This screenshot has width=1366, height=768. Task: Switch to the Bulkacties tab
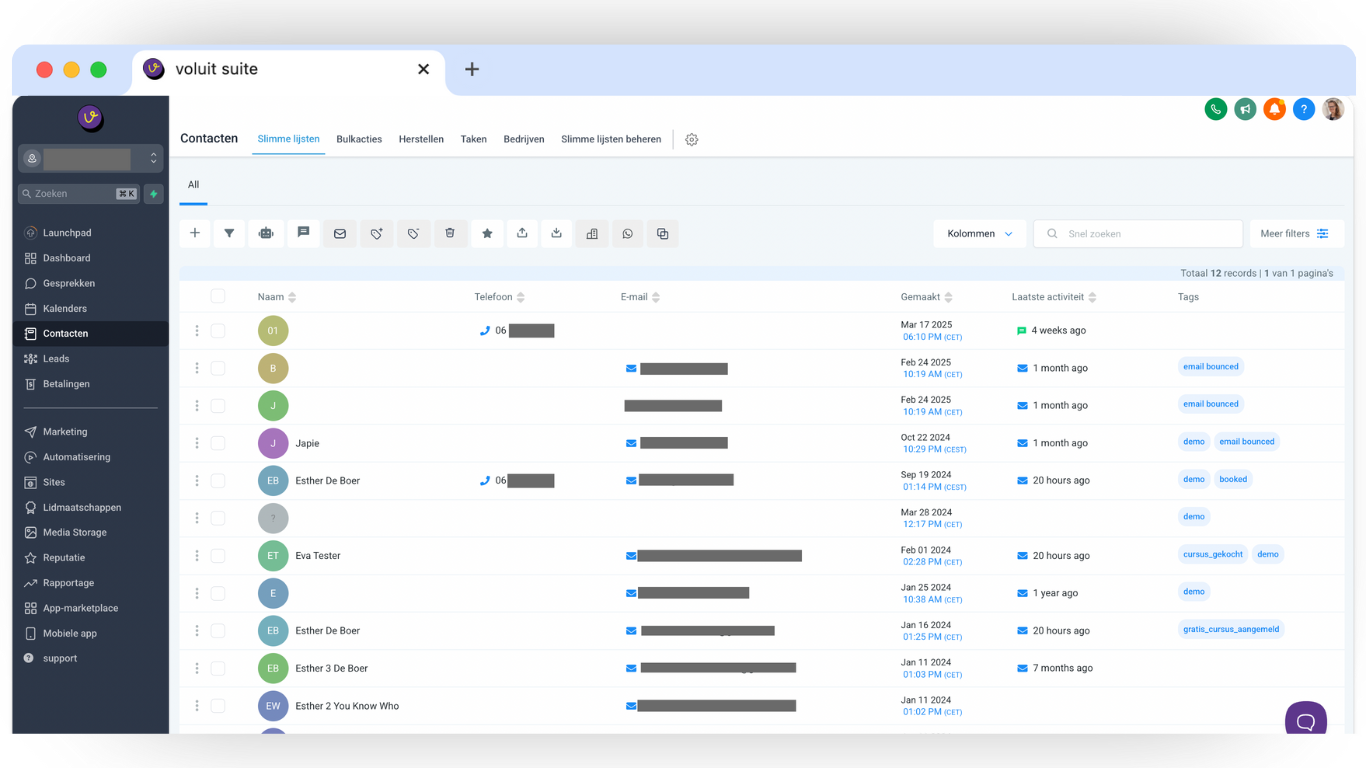click(359, 140)
